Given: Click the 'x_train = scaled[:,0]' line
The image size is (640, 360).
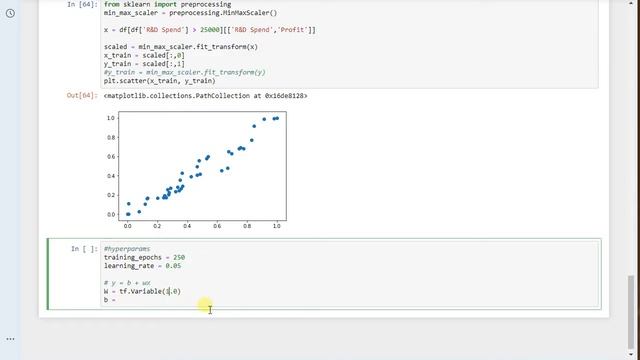Looking at the screenshot, I should pyautogui.click(x=144, y=55).
